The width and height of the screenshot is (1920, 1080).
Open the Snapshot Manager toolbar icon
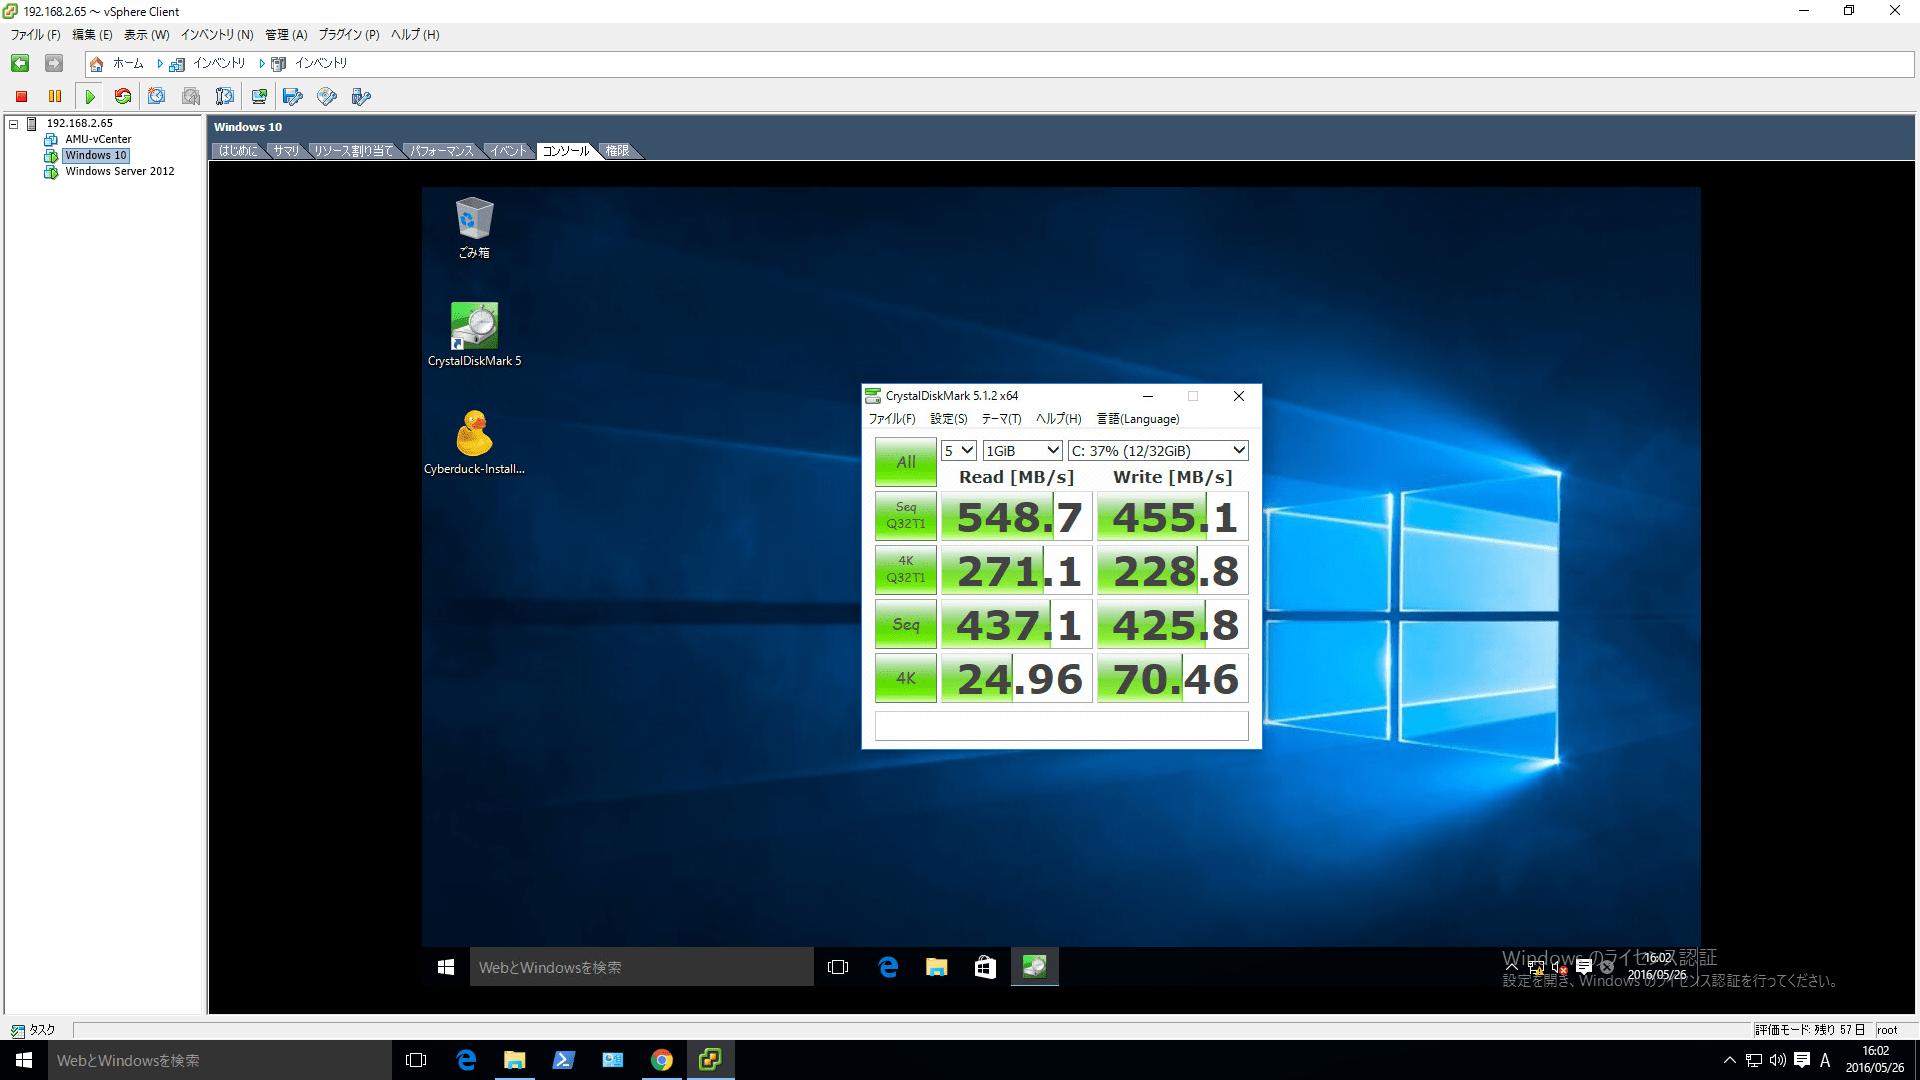click(225, 96)
